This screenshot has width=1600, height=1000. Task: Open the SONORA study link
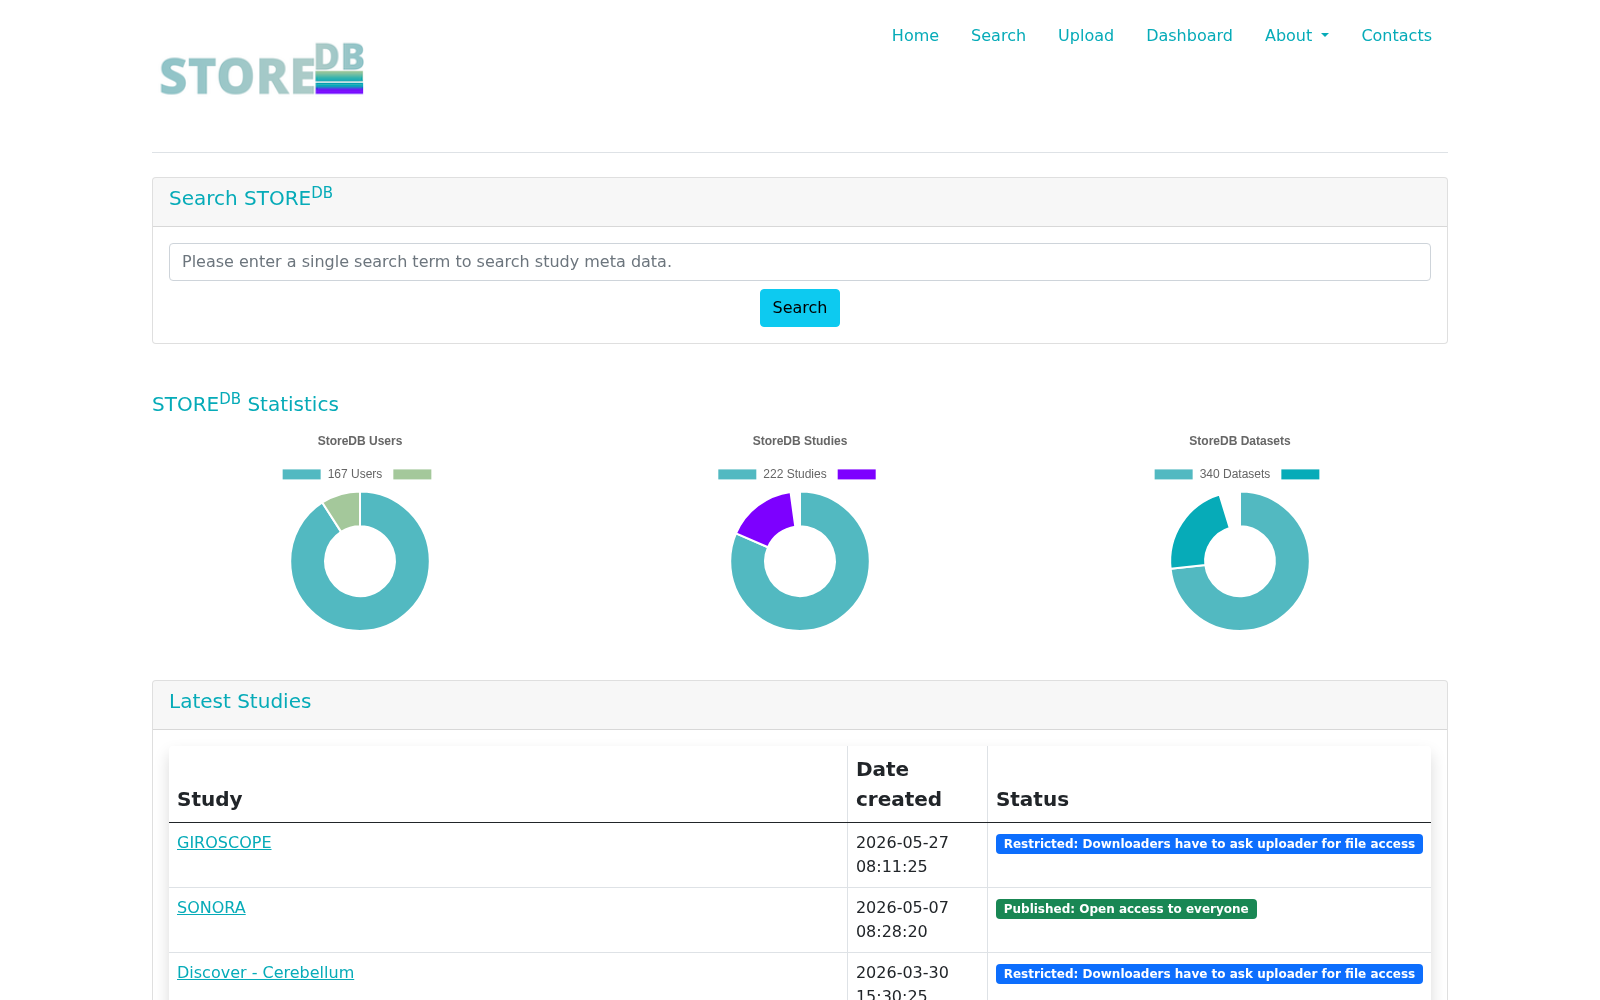pos(211,908)
